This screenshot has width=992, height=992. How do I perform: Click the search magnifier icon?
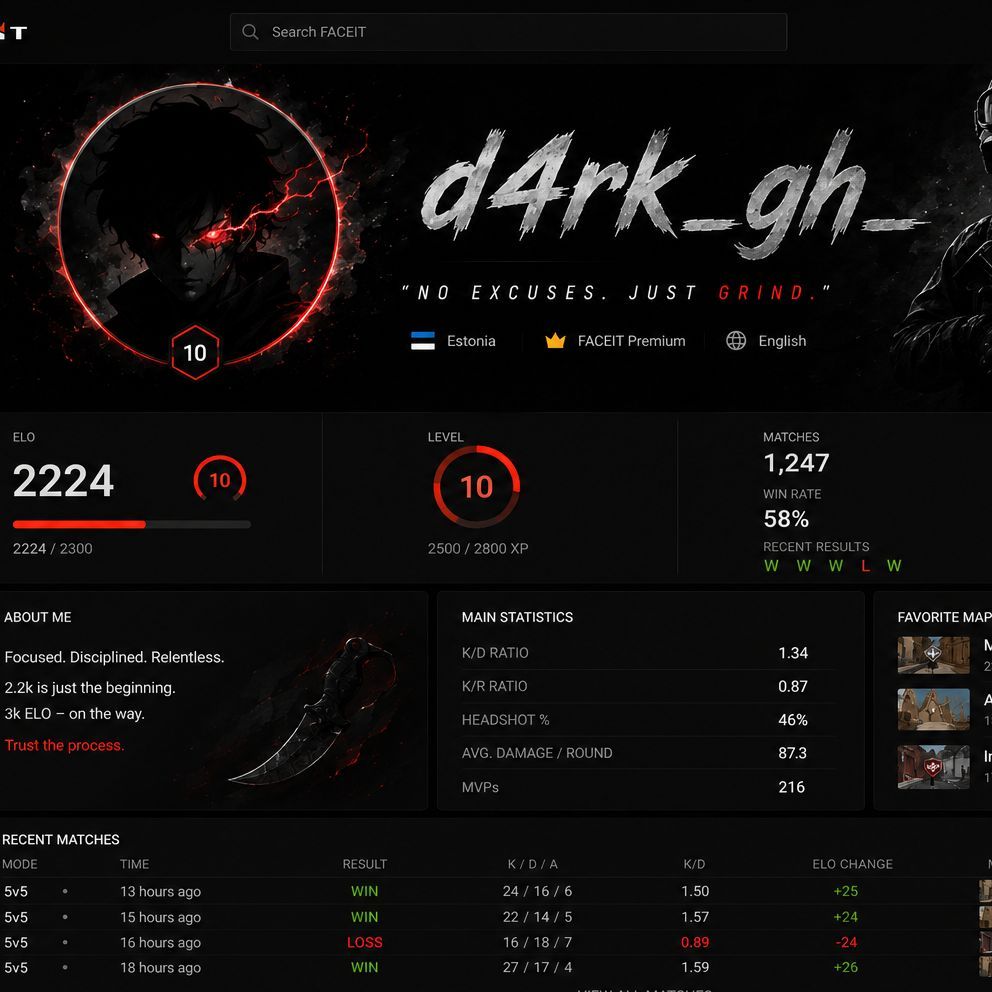250,32
